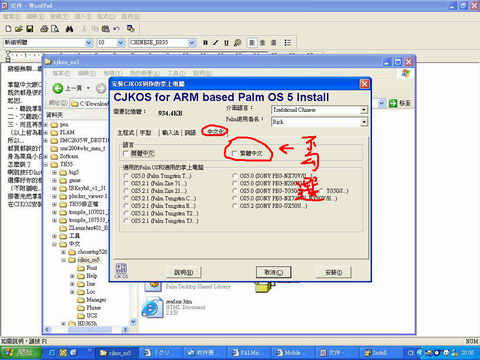Click the CJKOS logo icon in installer dialog
480x360 pixels.
(121, 271)
